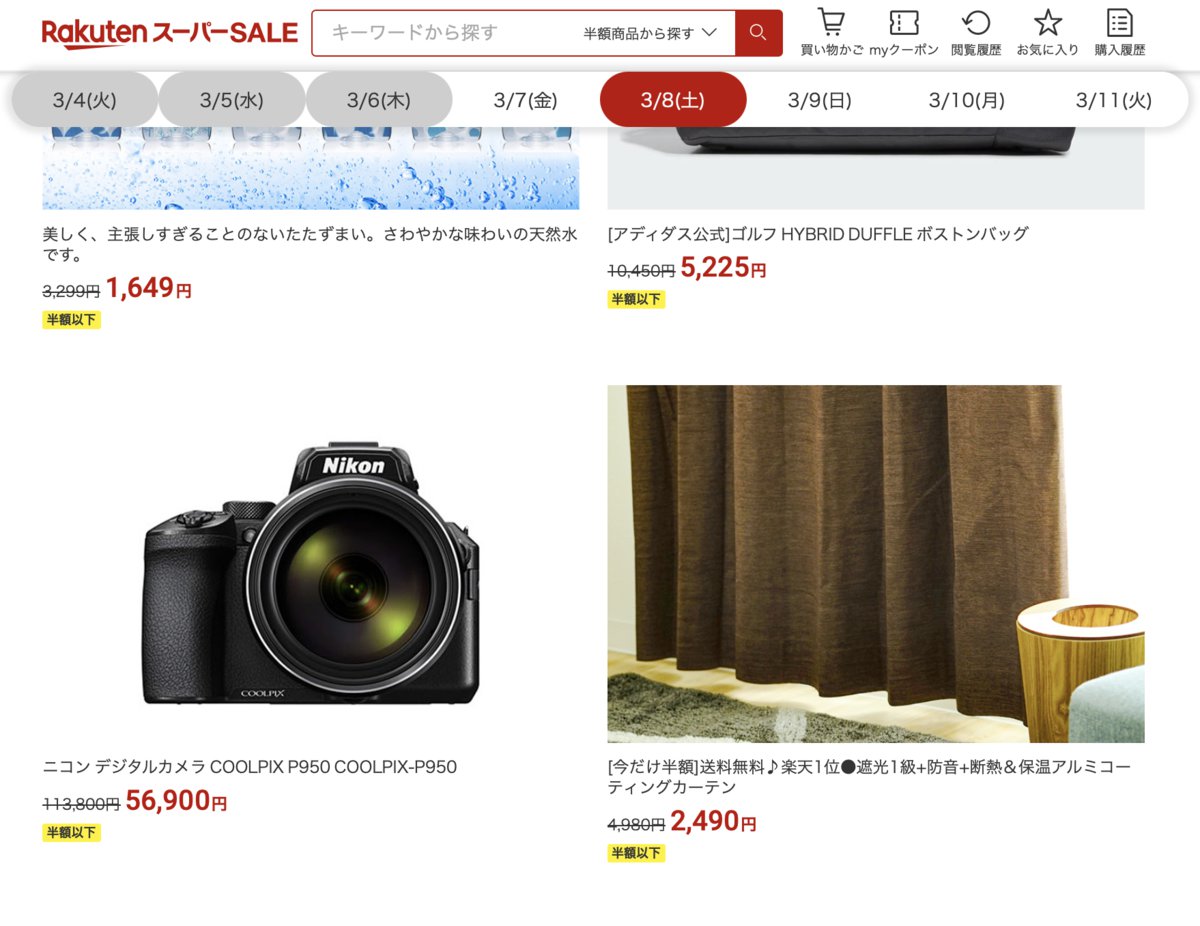Open the Nikon COOLPIX P950 camera image

click(311, 564)
